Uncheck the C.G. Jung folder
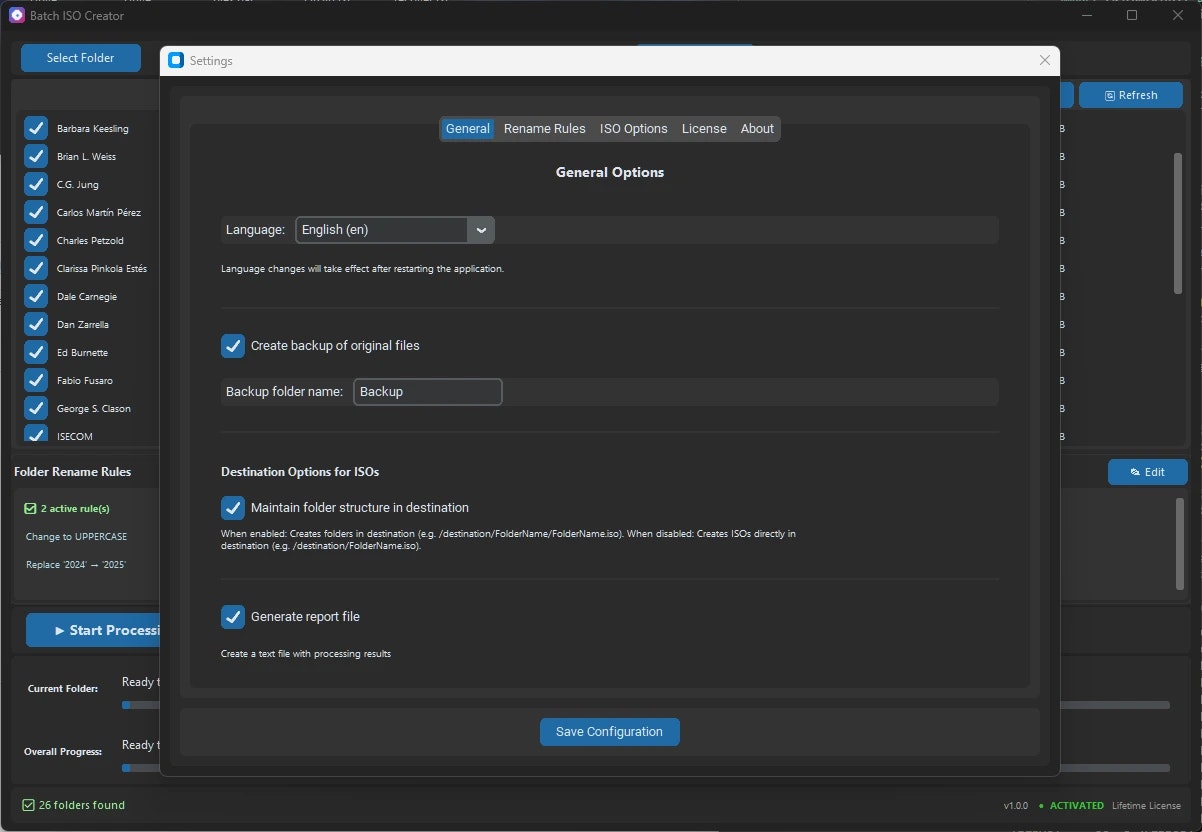Viewport: 1202px width, 832px height. point(36,185)
